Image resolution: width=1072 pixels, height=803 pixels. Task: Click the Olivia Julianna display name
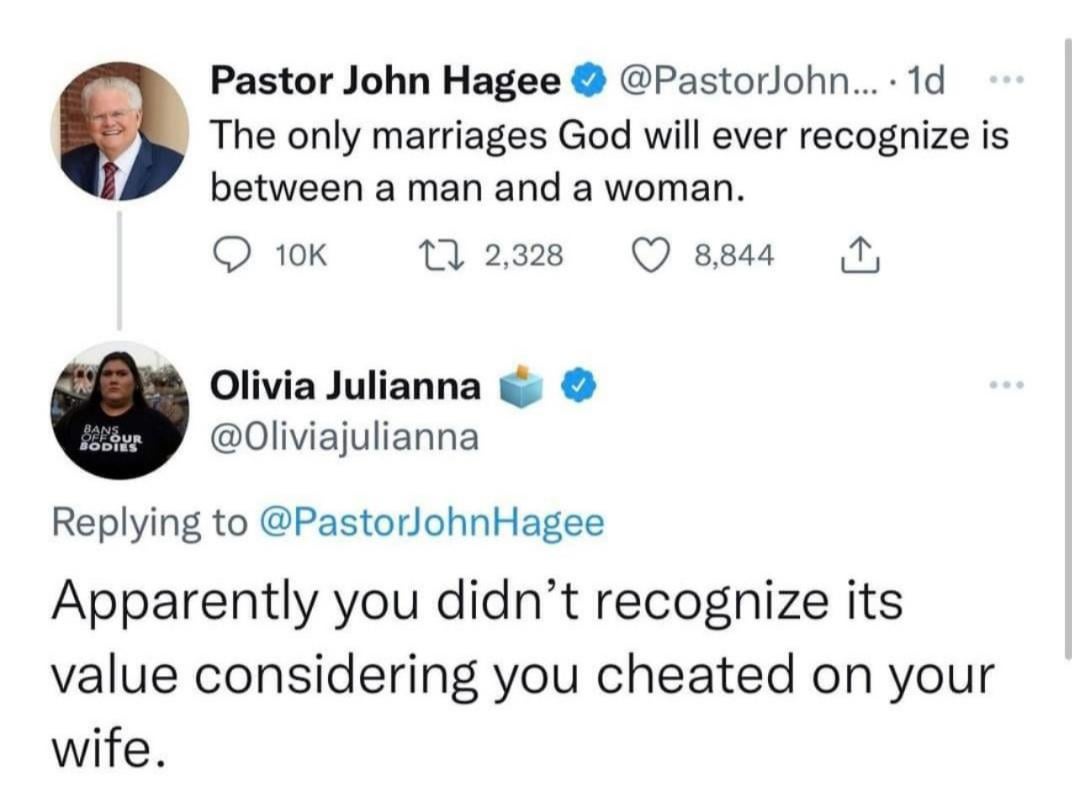tap(345, 387)
